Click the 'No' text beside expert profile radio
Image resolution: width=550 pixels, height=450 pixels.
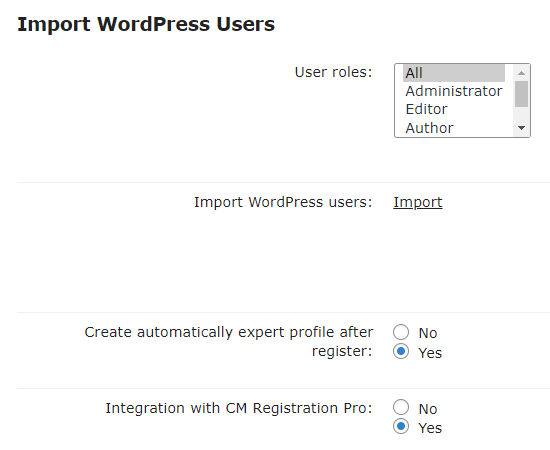[x=428, y=333]
